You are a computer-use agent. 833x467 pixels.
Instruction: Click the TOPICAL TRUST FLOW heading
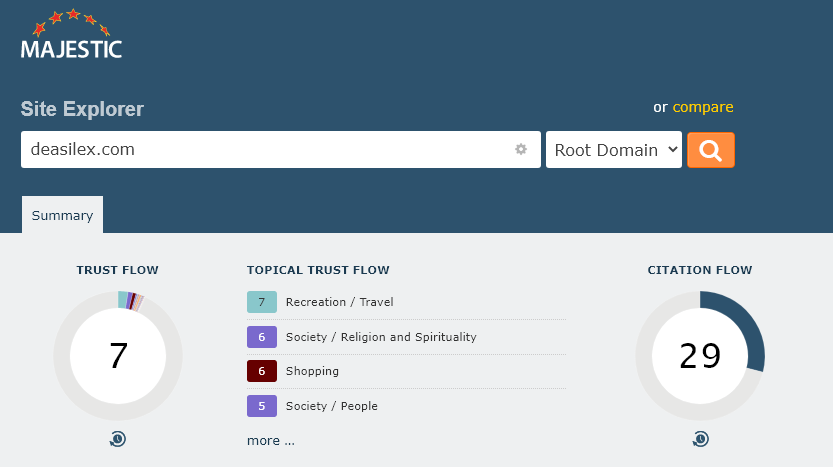tap(318, 270)
